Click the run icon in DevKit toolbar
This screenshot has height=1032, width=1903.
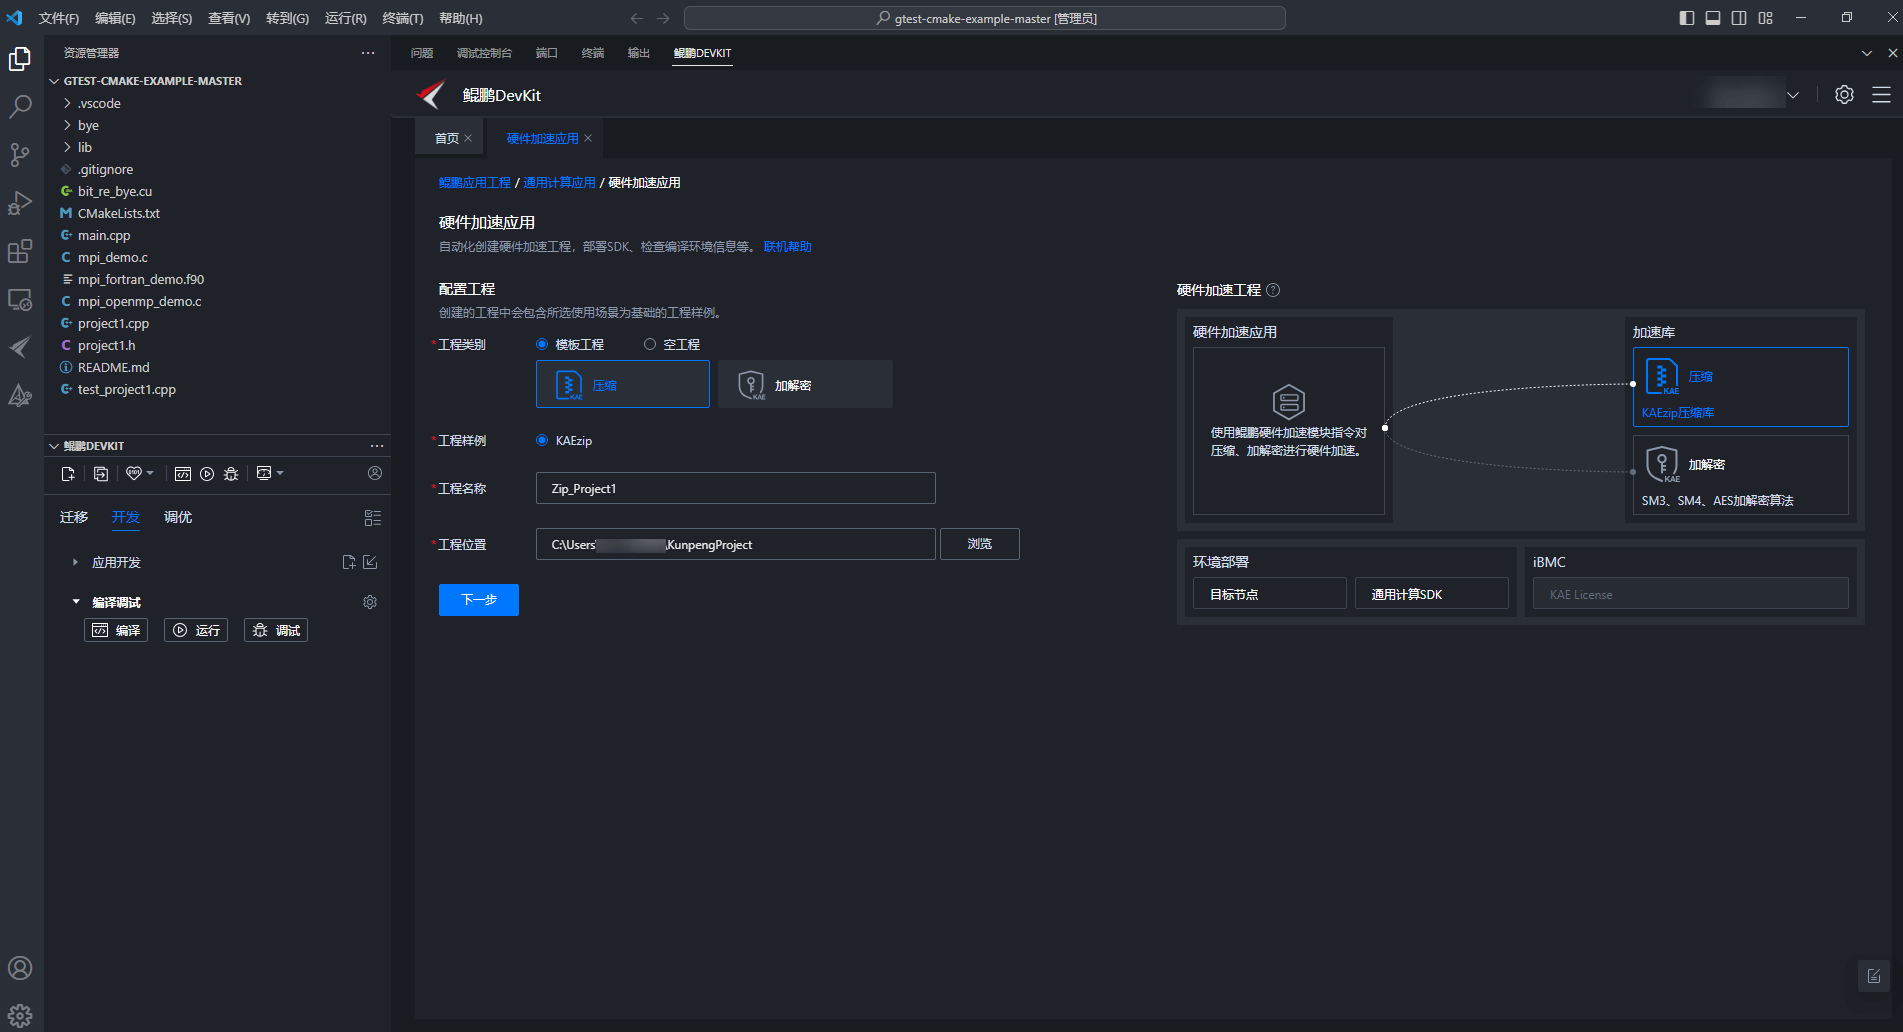(207, 474)
